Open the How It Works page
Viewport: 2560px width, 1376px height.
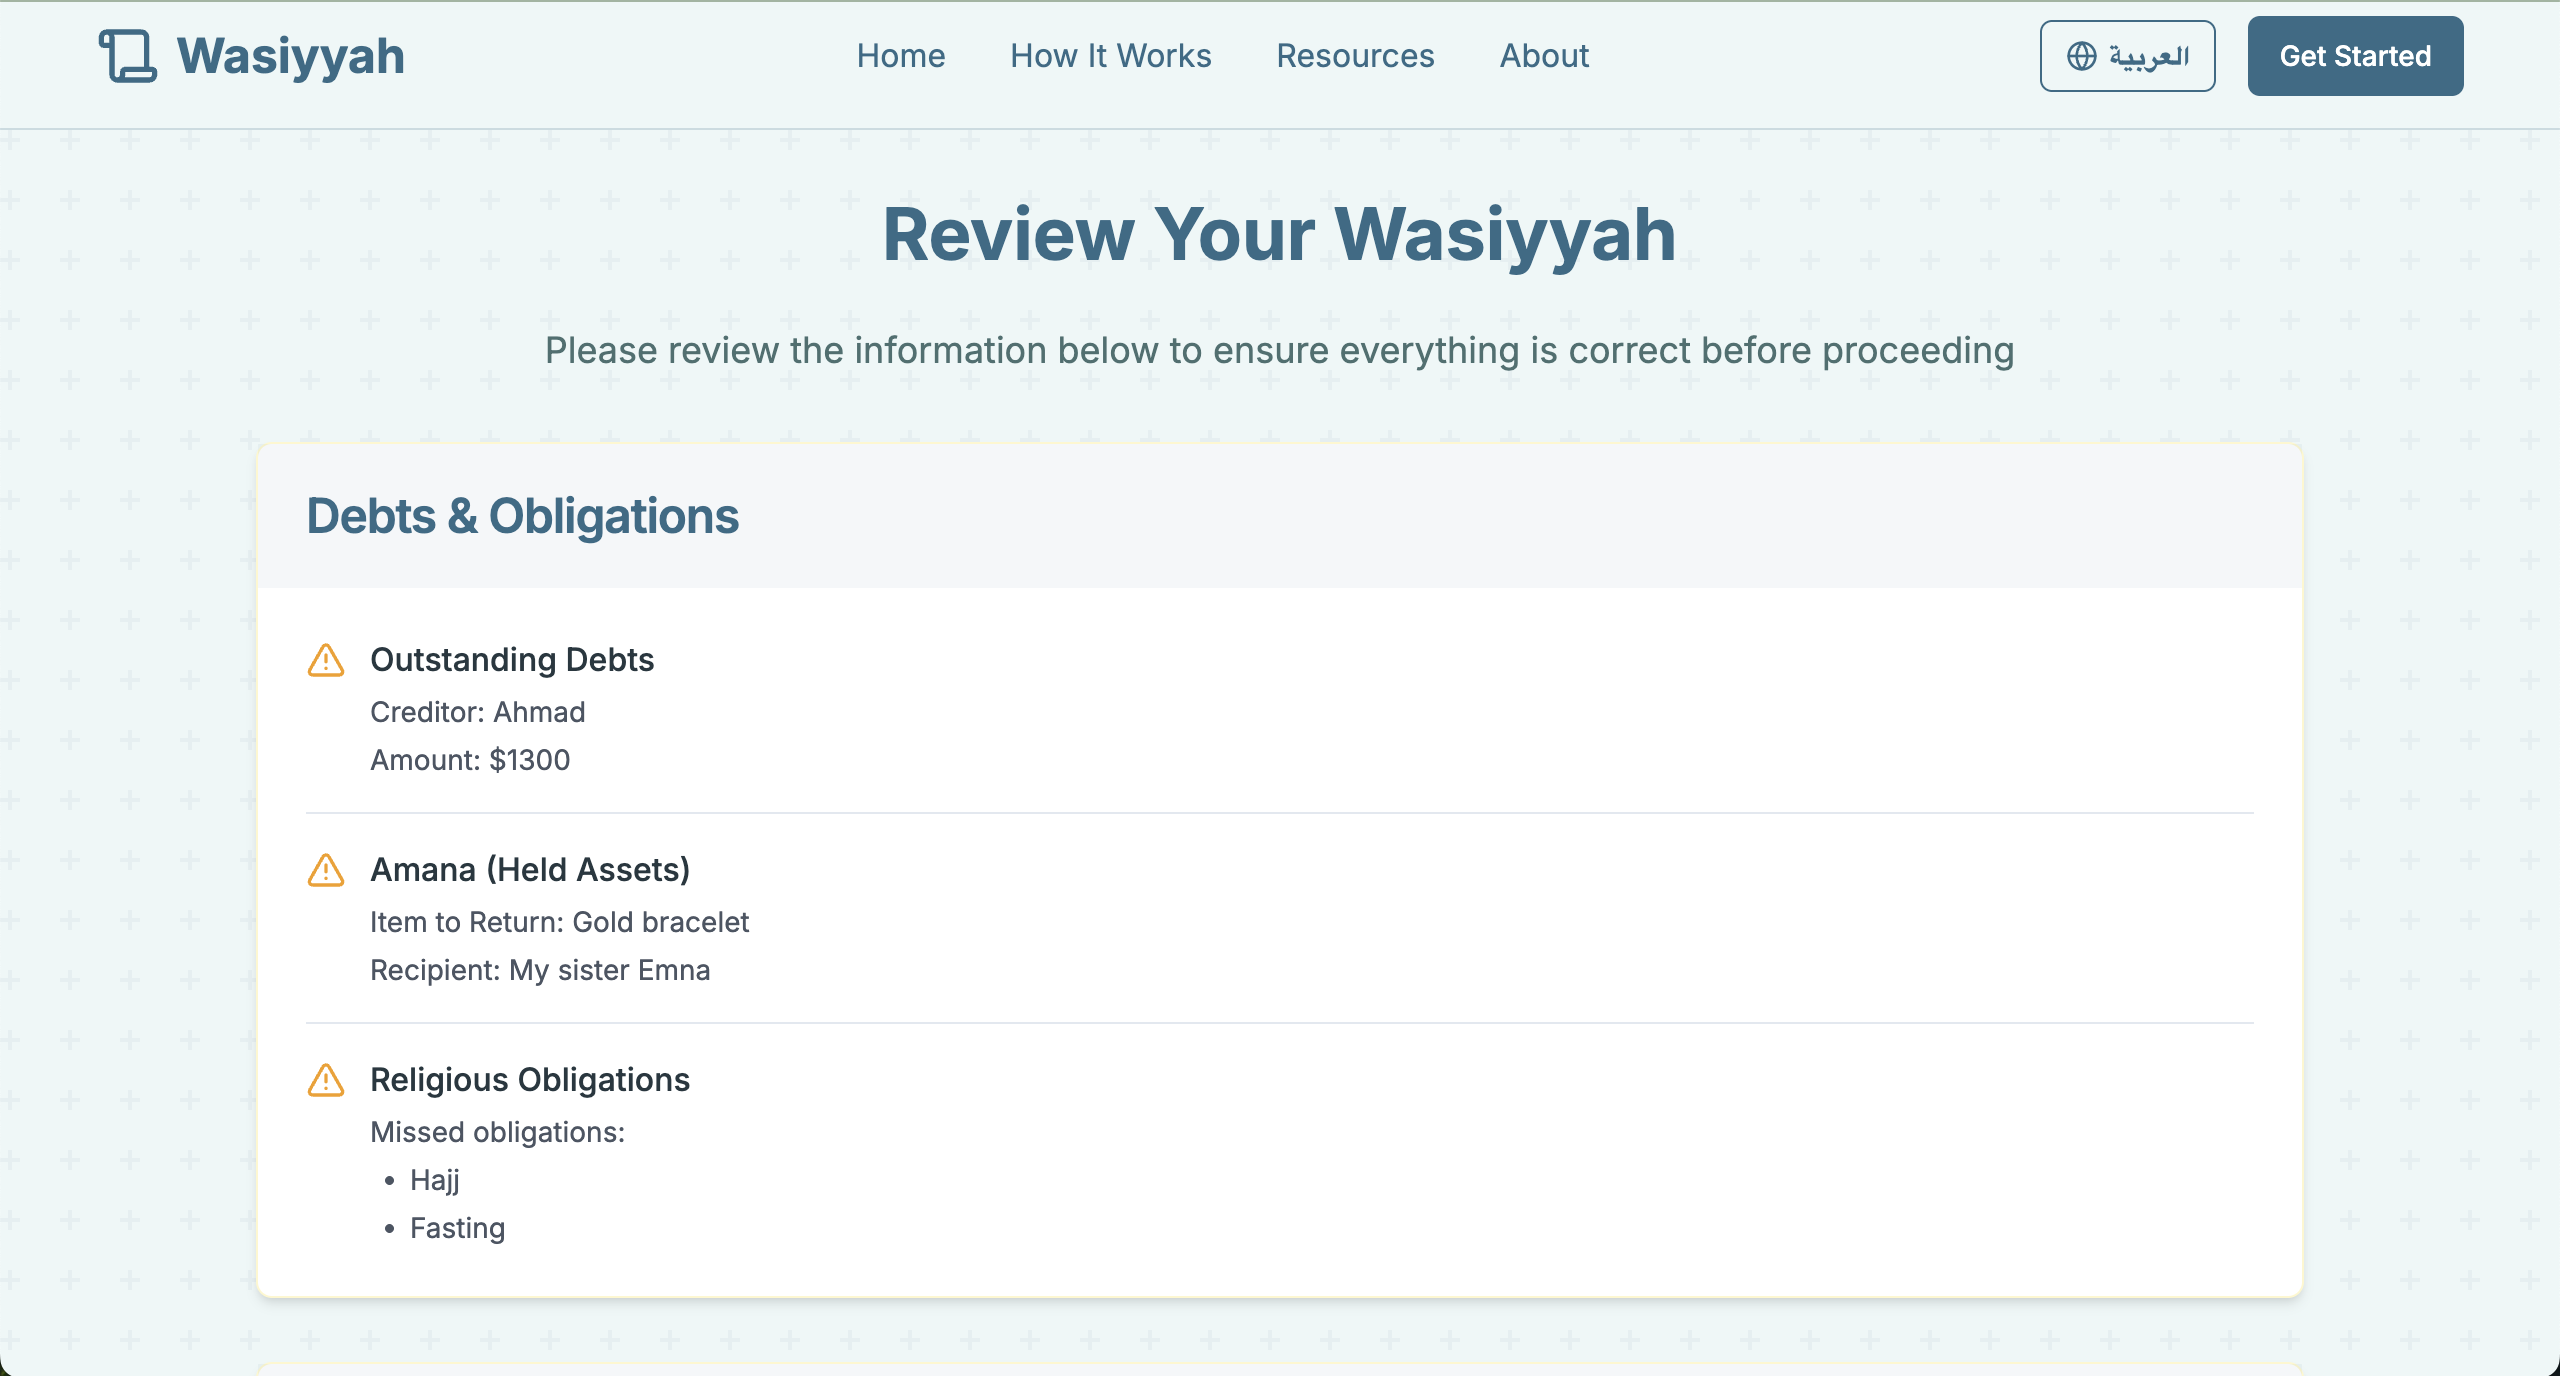(x=1110, y=56)
